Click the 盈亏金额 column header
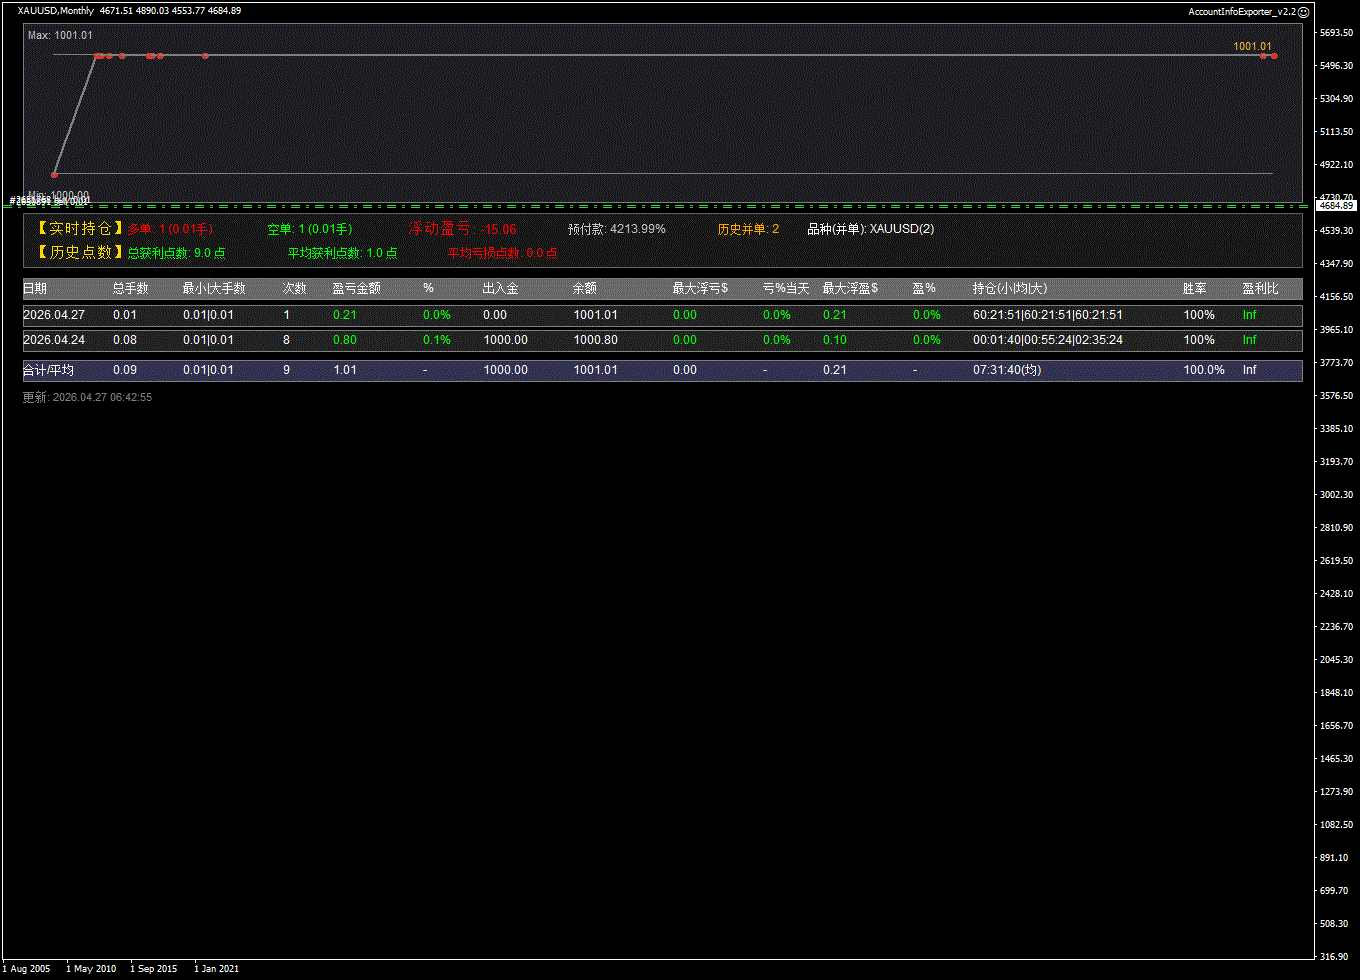The height and width of the screenshot is (980, 1360). point(356,288)
